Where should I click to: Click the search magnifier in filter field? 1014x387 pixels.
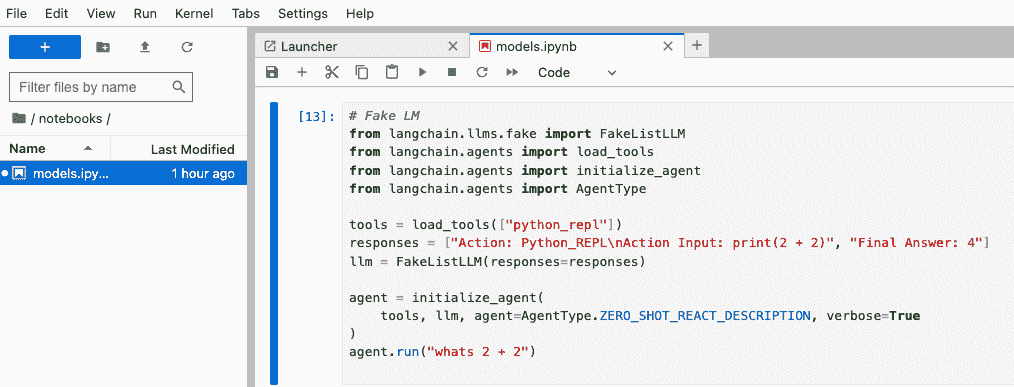point(178,87)
